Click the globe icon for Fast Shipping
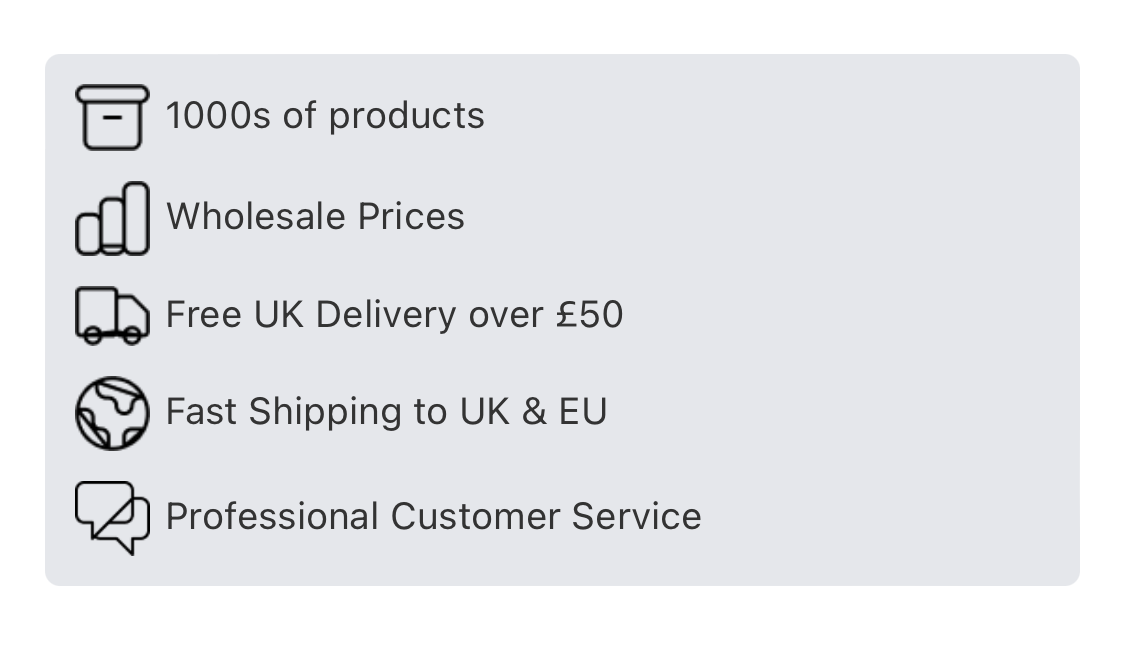Image resolution: width=1125 pixels, height=648 pixels. pos(113,413)
